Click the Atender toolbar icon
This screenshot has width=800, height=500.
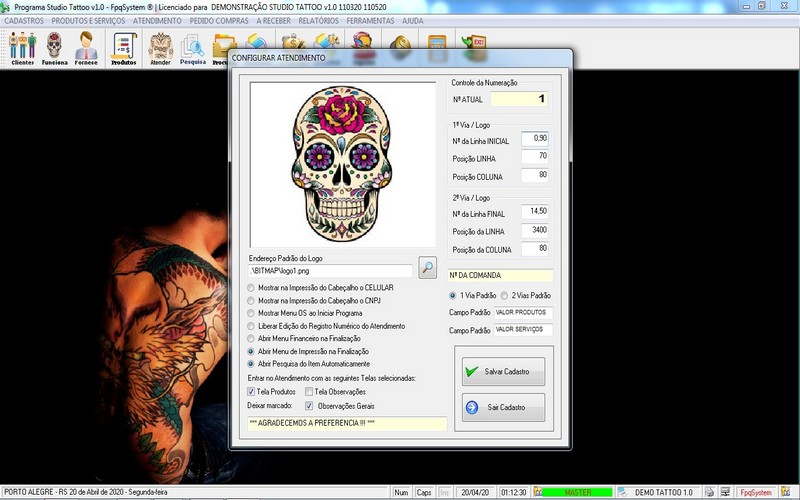(x=160, y=47)
